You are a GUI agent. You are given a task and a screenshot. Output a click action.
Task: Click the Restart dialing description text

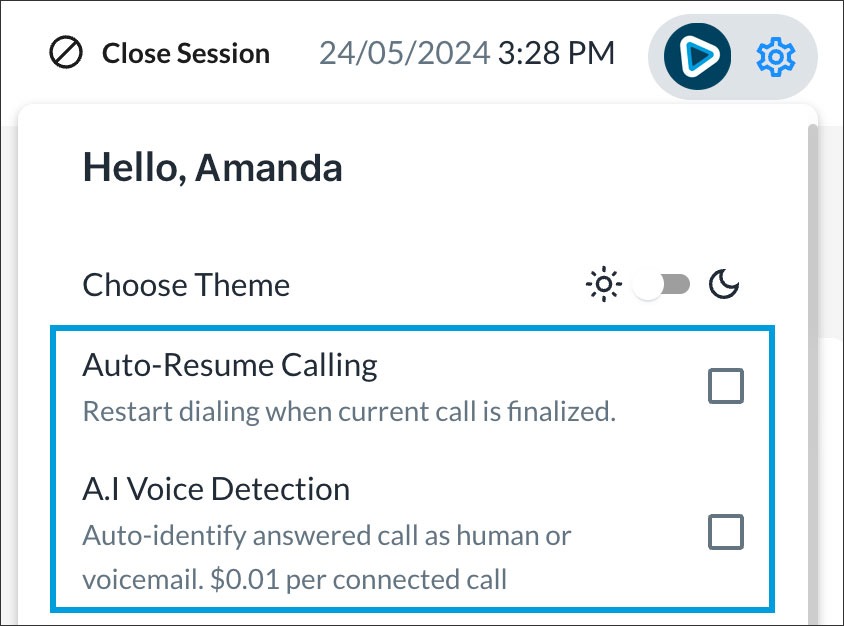349,411
